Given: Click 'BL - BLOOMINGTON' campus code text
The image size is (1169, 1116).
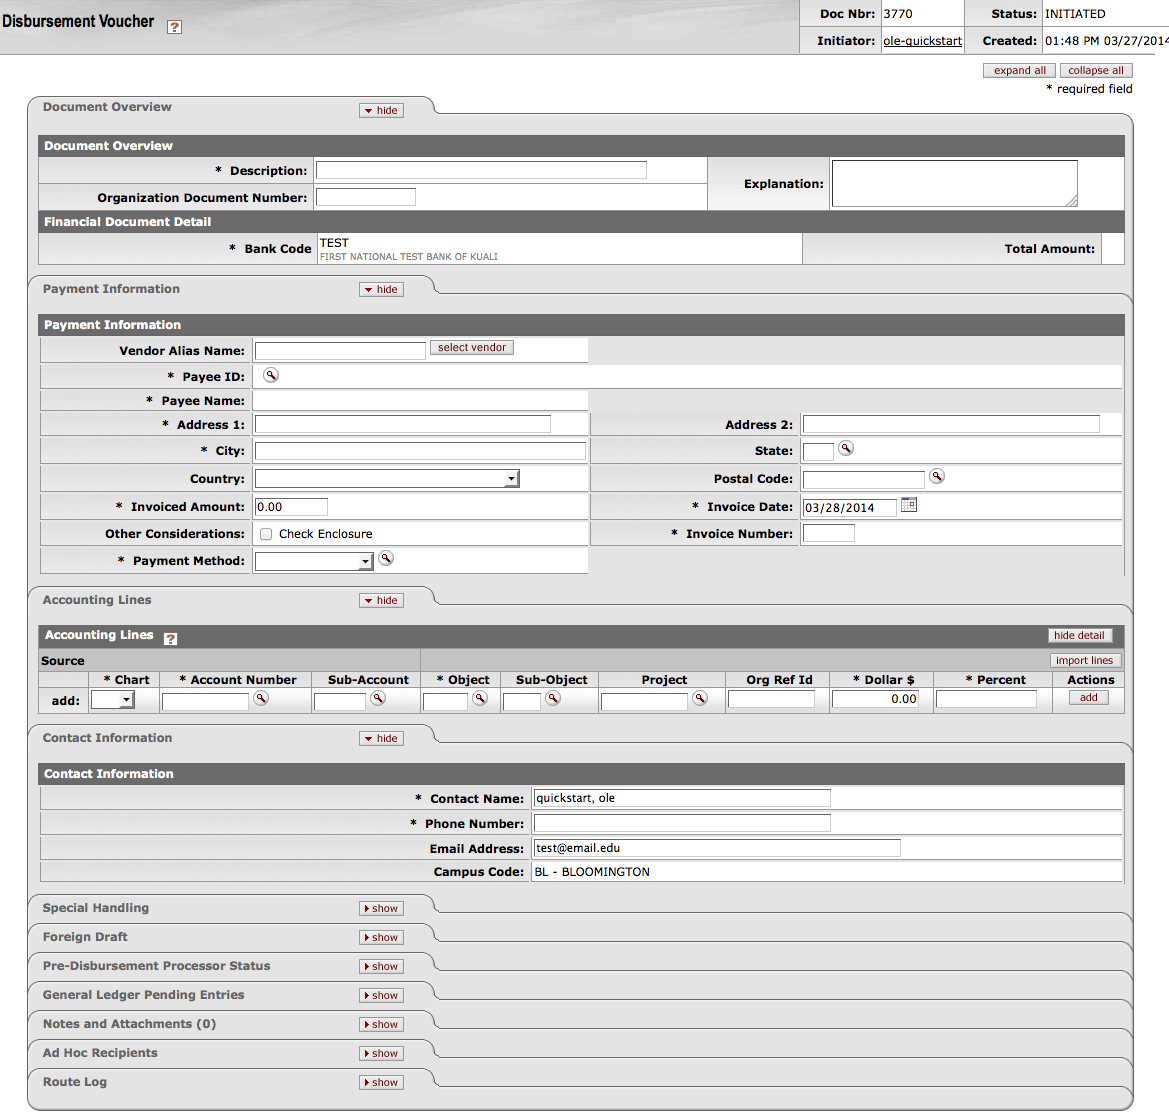Looking at the screenshot, I should point(592,871).
